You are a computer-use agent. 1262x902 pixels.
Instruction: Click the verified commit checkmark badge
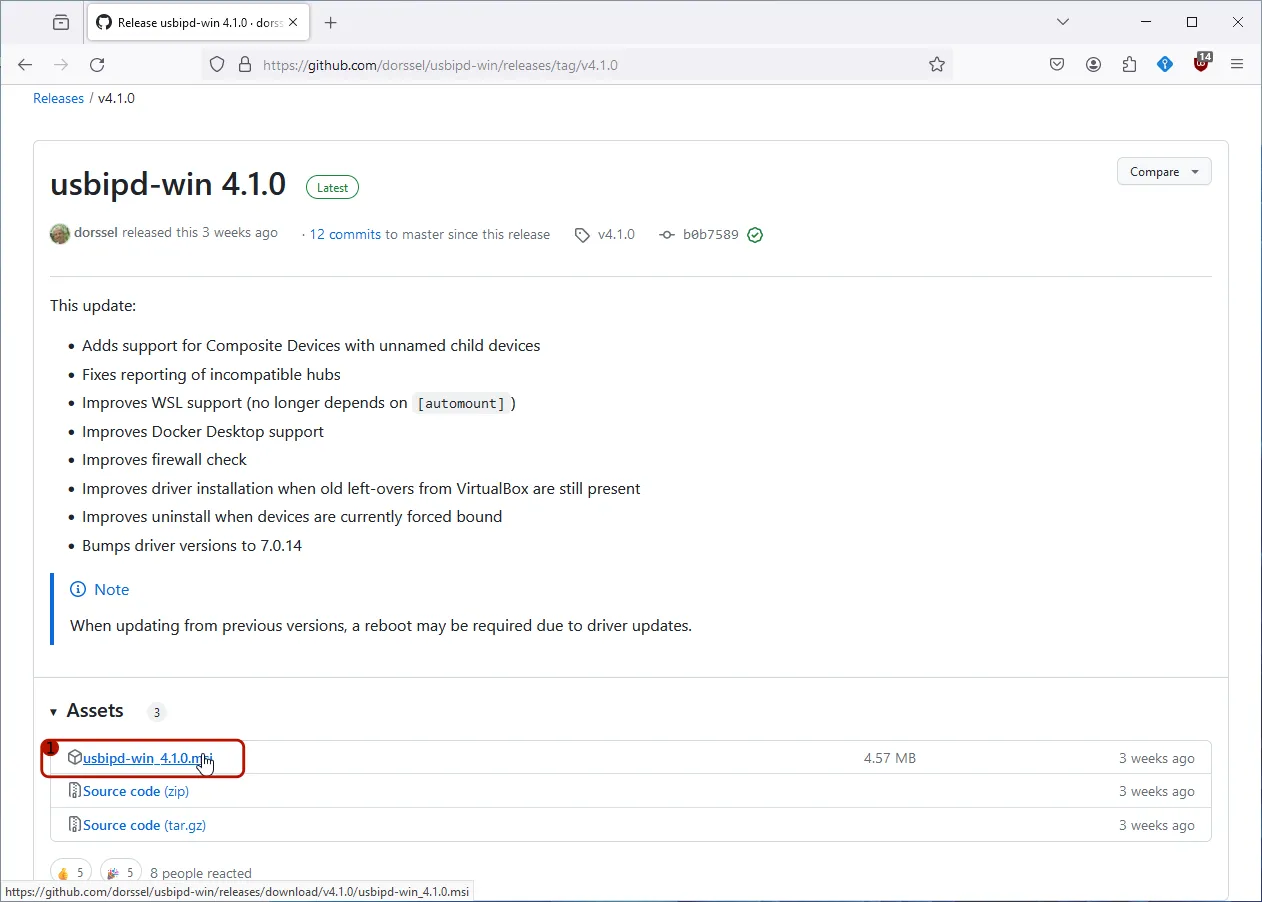(x=755, y=234)
